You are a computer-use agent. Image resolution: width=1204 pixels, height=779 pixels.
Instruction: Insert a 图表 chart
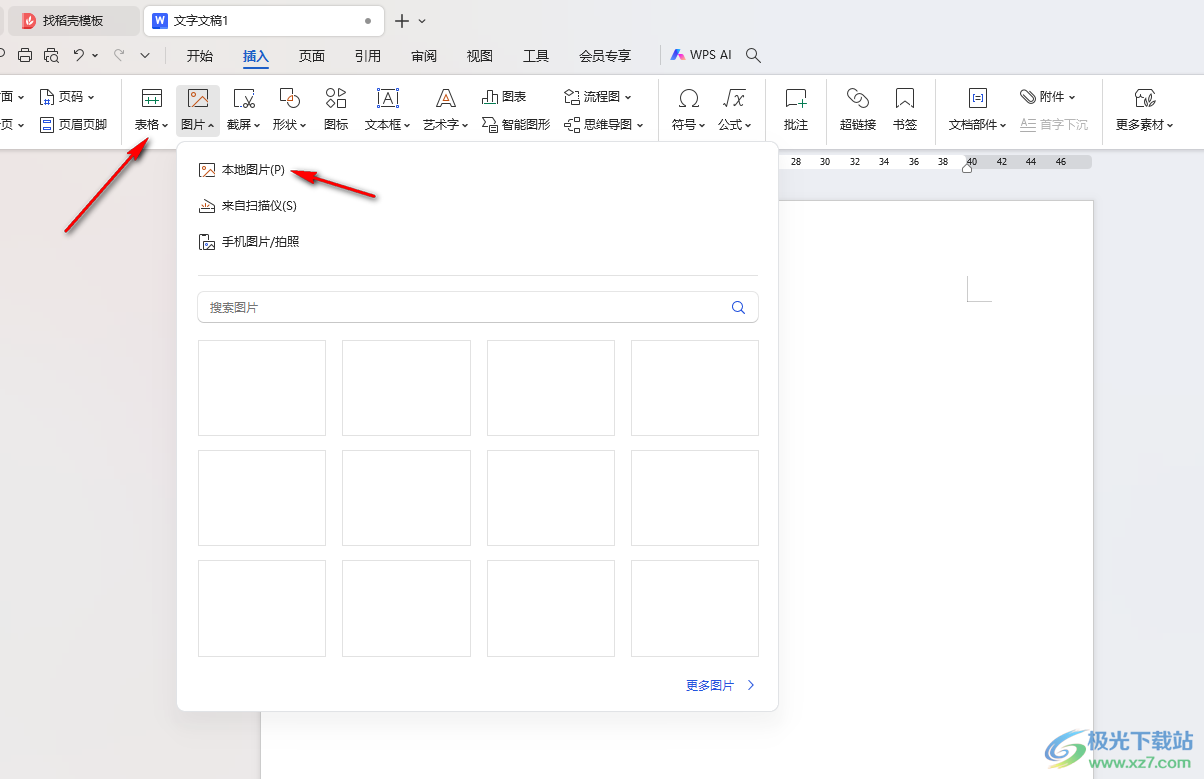pos(504,97)
